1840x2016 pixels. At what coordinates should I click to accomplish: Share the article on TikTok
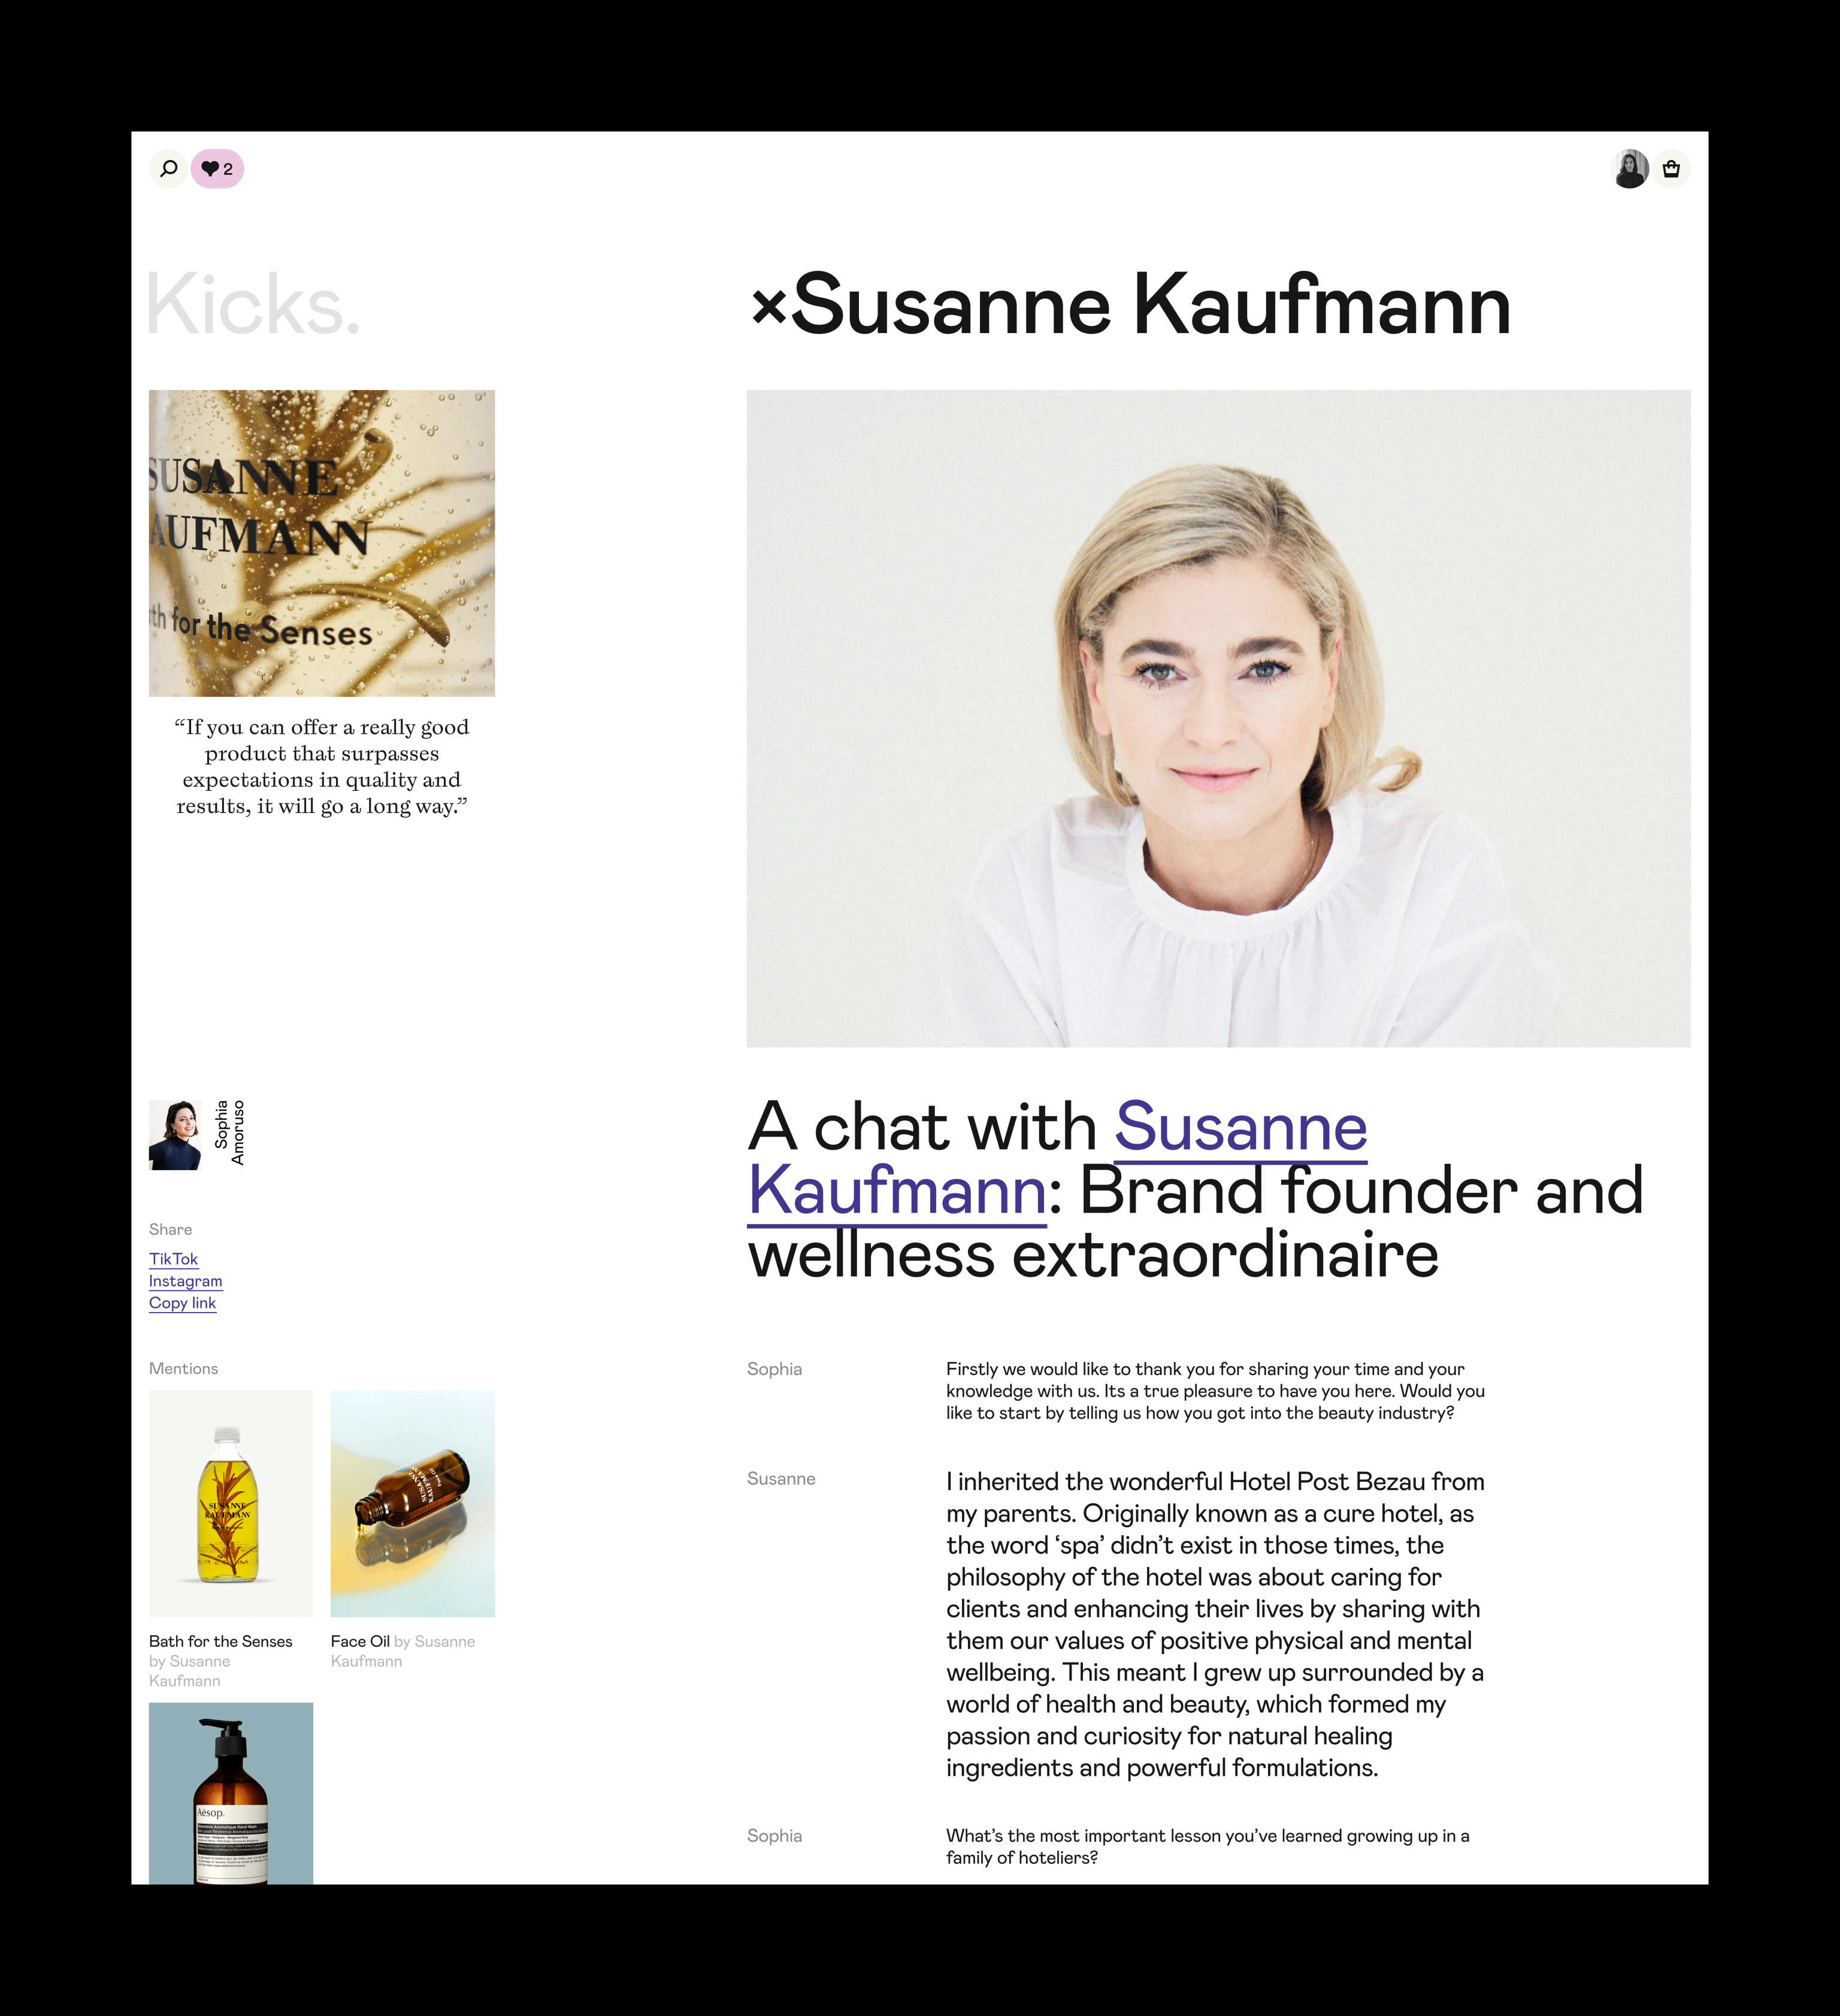(x=174, y=1259)
